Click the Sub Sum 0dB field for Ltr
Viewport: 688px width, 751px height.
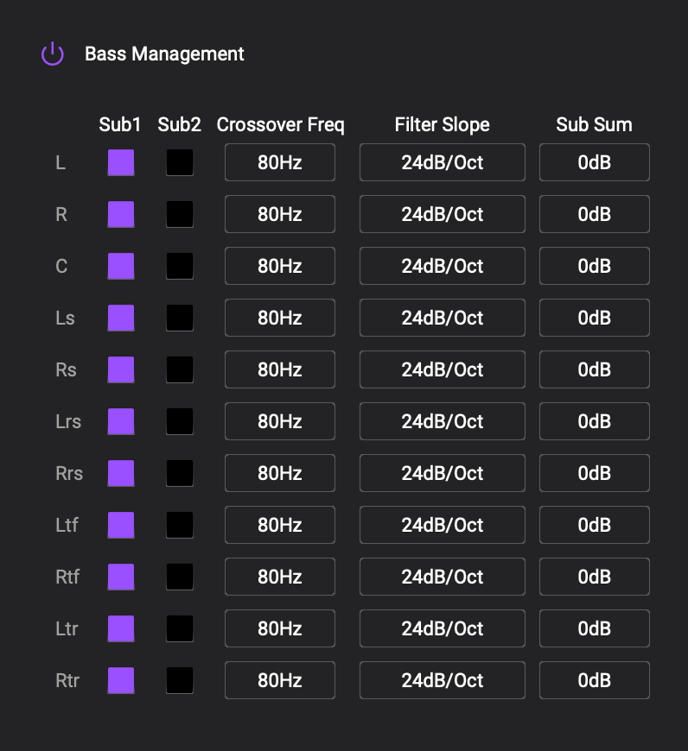(594, 629)
